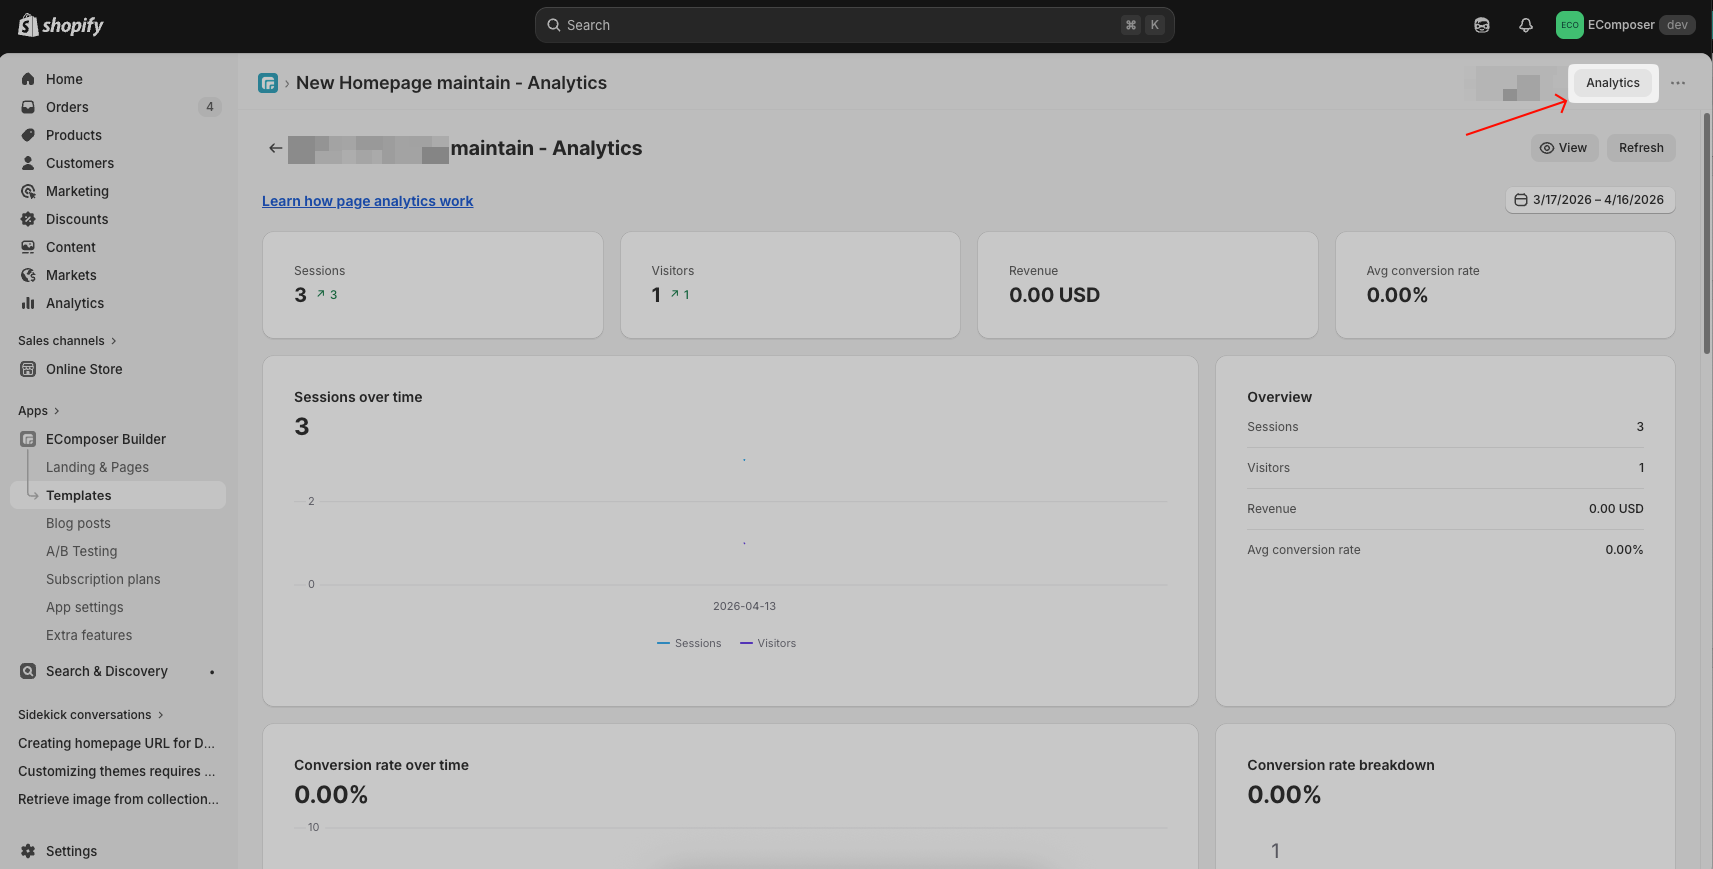The width and height of the screenshot is (1713, 869).
Task: Open the notifications bell
Action: [x=1525, y=25]
